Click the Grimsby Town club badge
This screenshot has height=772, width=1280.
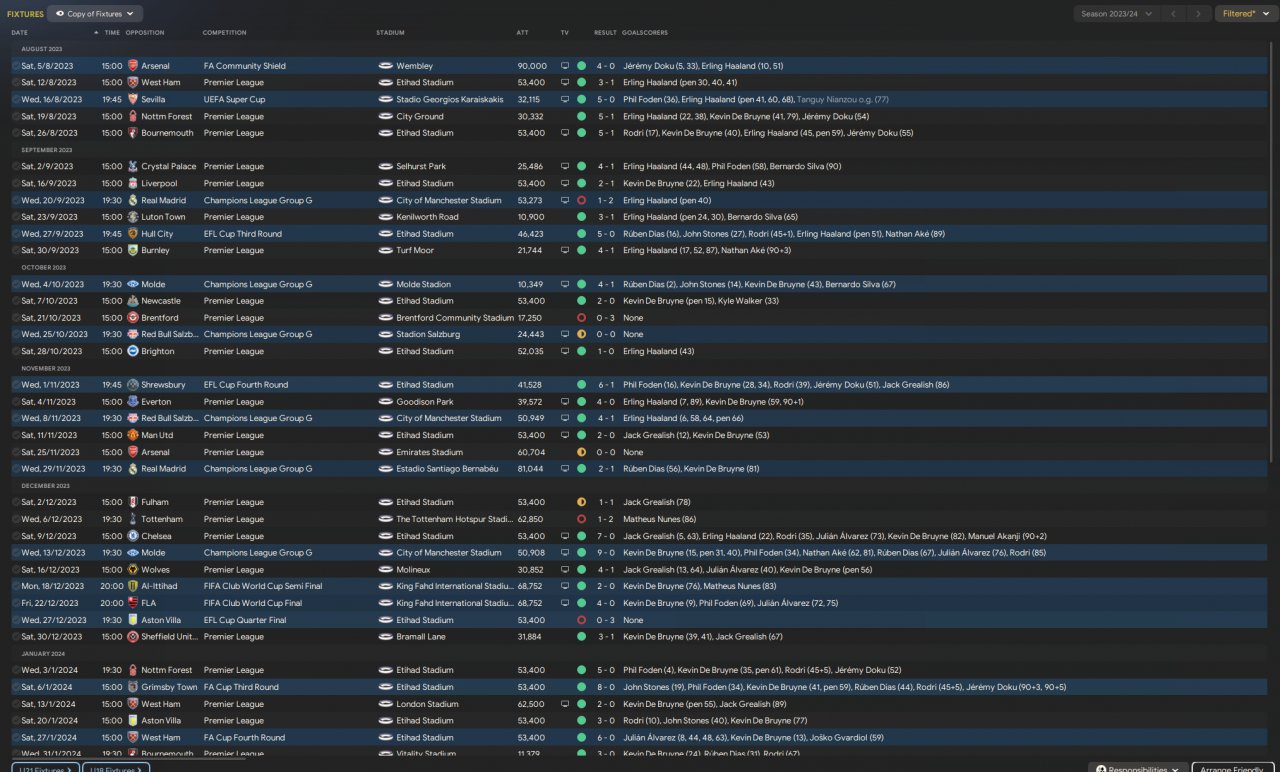point(133,688)
